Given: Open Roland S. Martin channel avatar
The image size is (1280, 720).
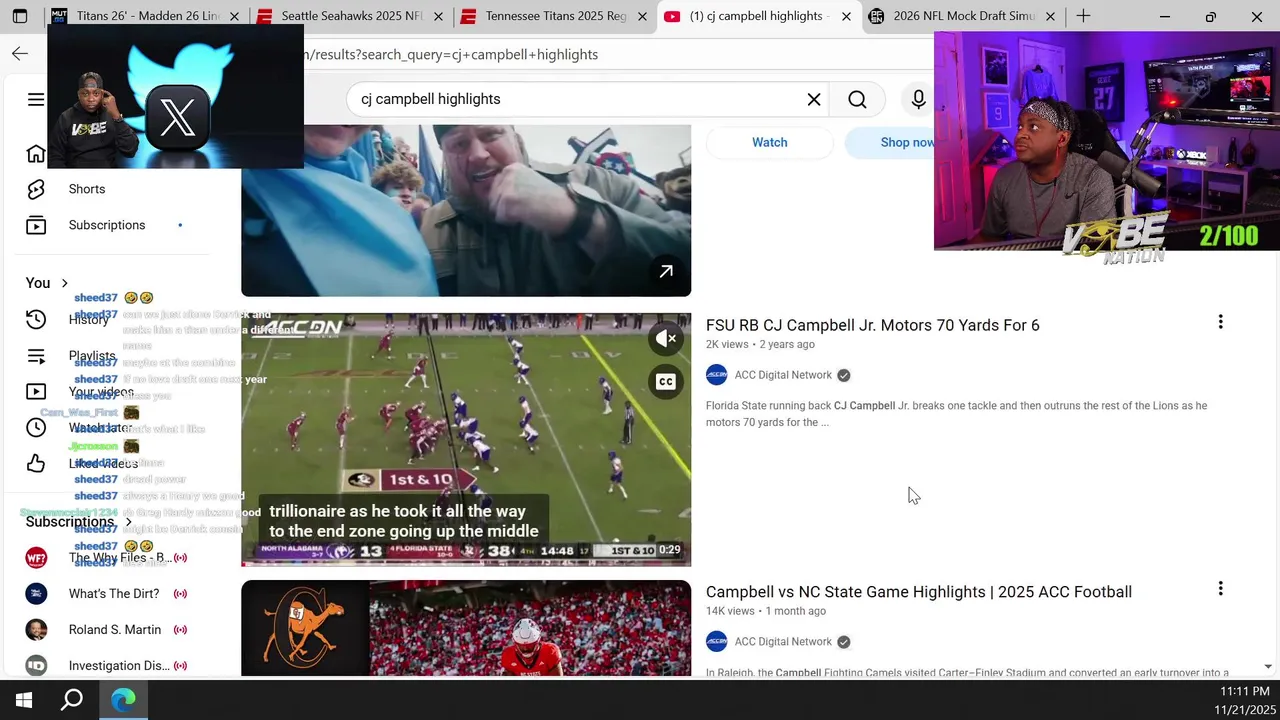Looking at the screenshot, I should [36, 630].
